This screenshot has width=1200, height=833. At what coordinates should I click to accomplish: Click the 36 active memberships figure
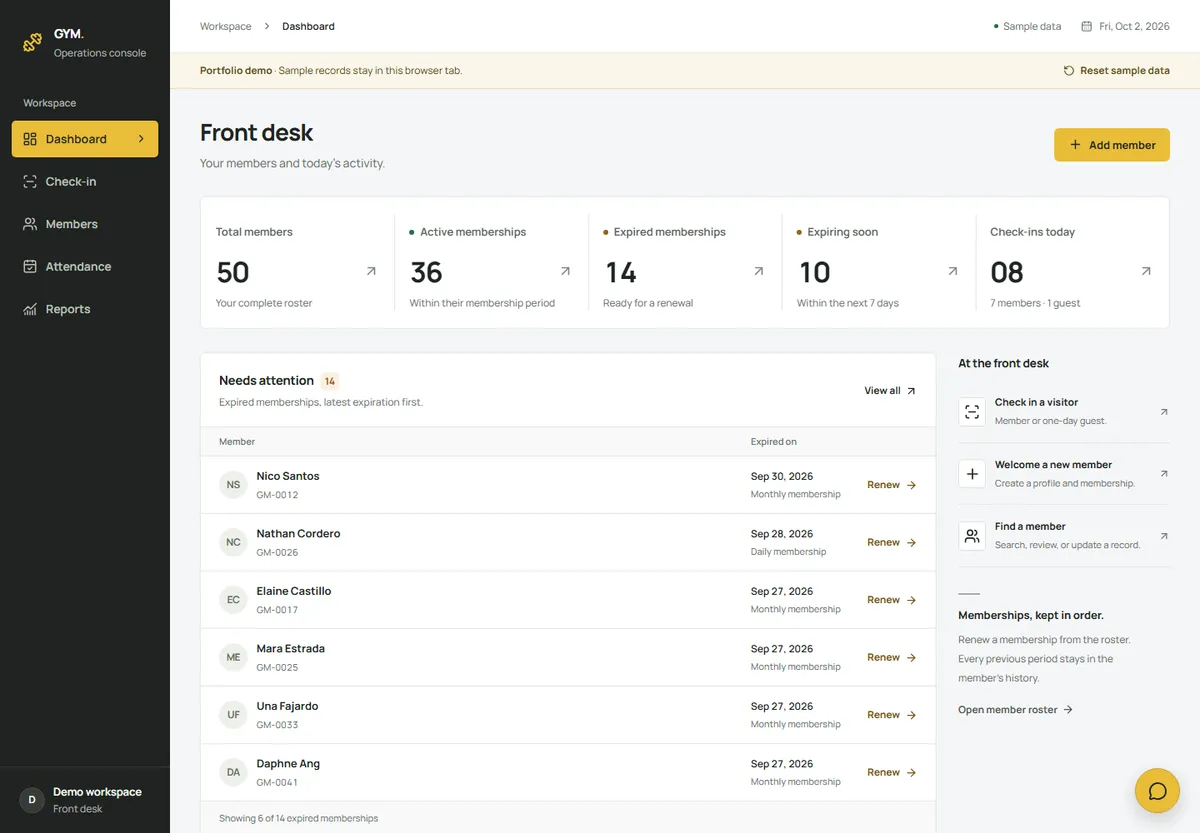tap(426, 272)
